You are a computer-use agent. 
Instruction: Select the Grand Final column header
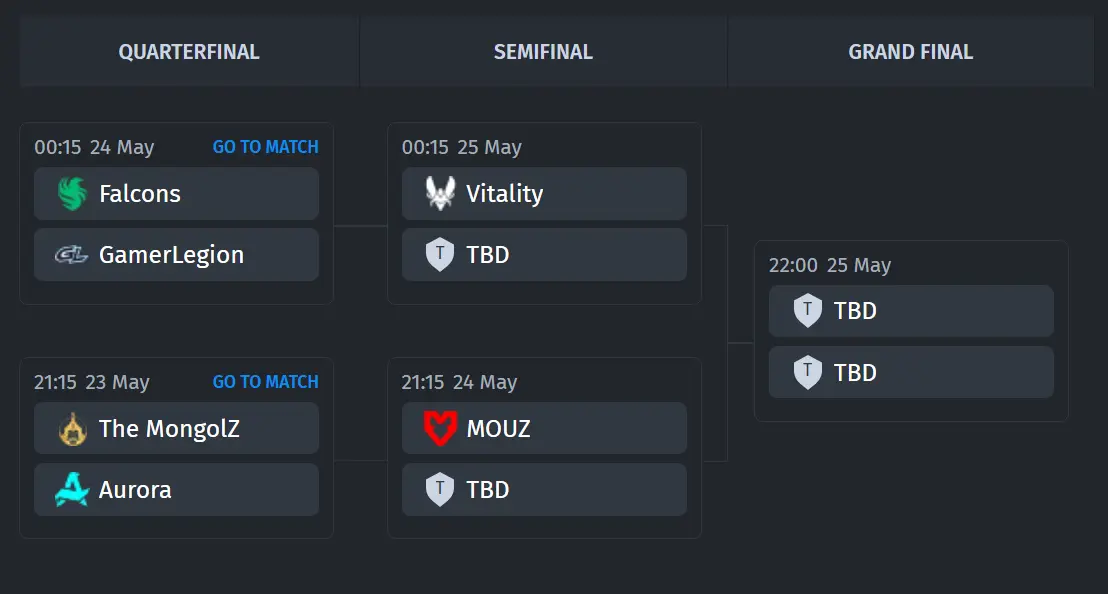(x=911, y=52)
